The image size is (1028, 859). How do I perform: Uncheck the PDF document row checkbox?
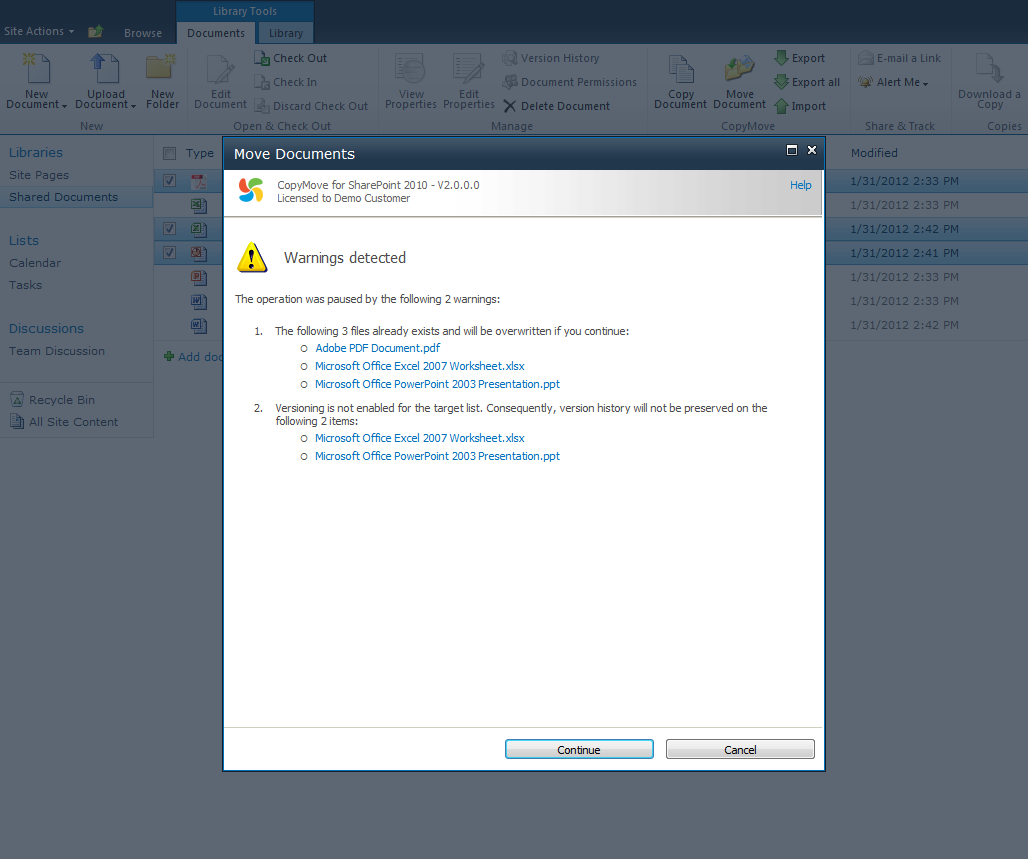pyautogui.click(x=170, y=180)
